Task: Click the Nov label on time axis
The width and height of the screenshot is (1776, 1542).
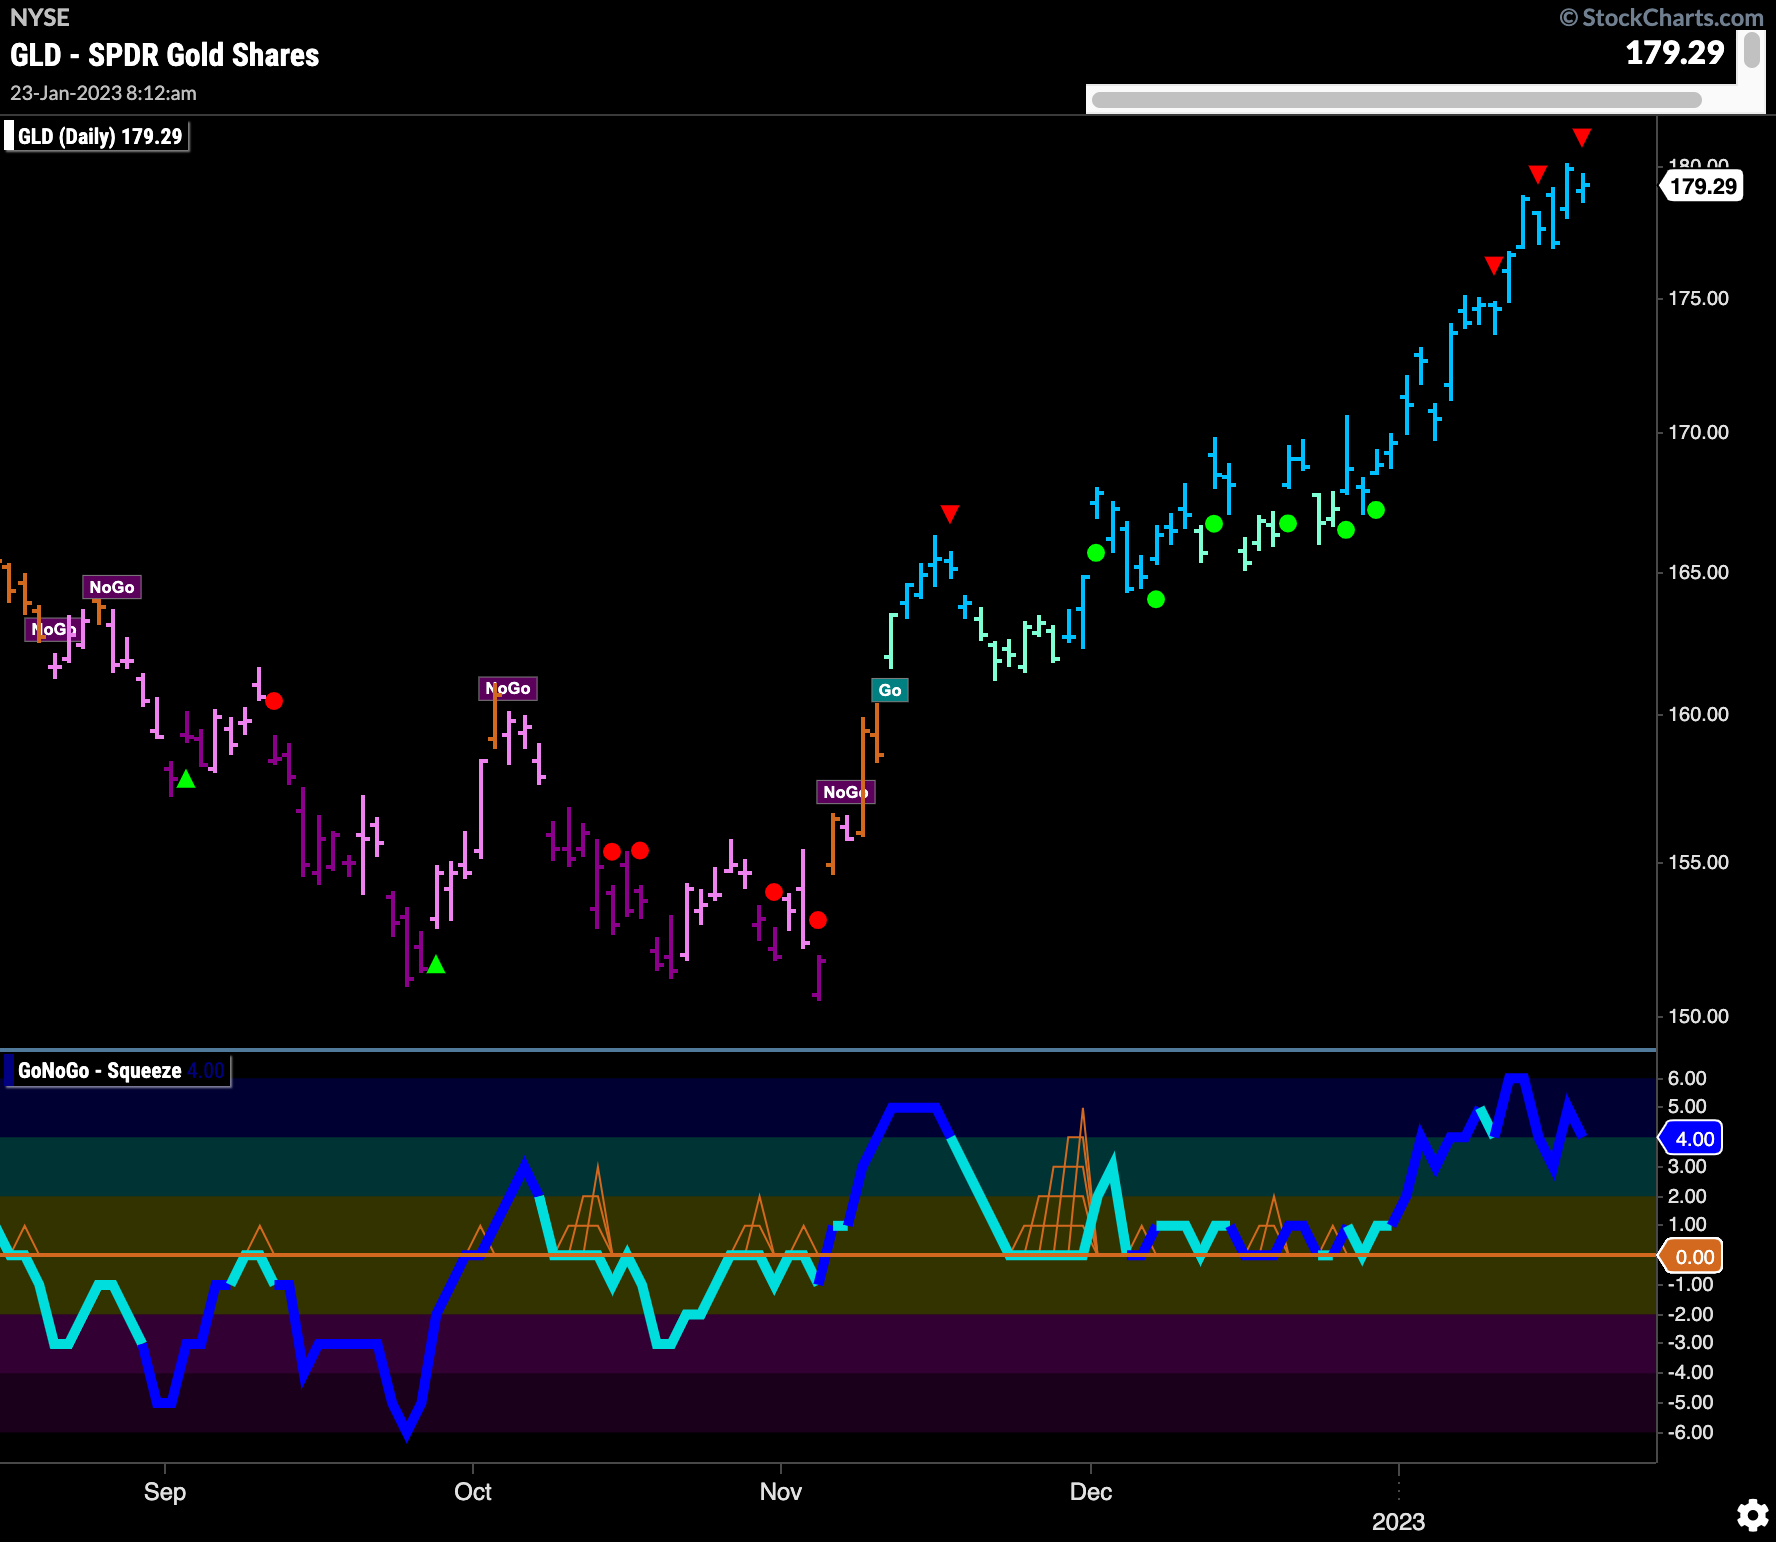Action: click(781, 1492)
